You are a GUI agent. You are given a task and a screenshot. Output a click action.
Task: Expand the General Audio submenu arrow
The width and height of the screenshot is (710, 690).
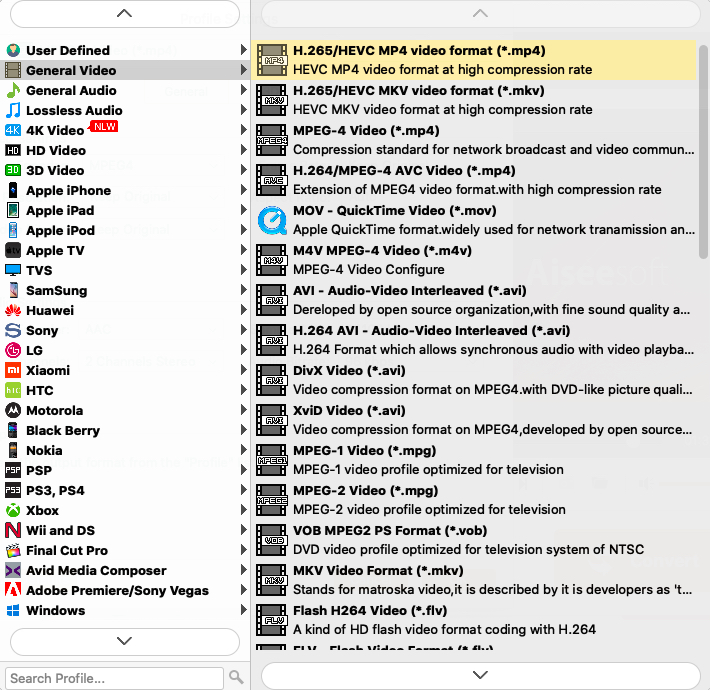tap(244, 90)
